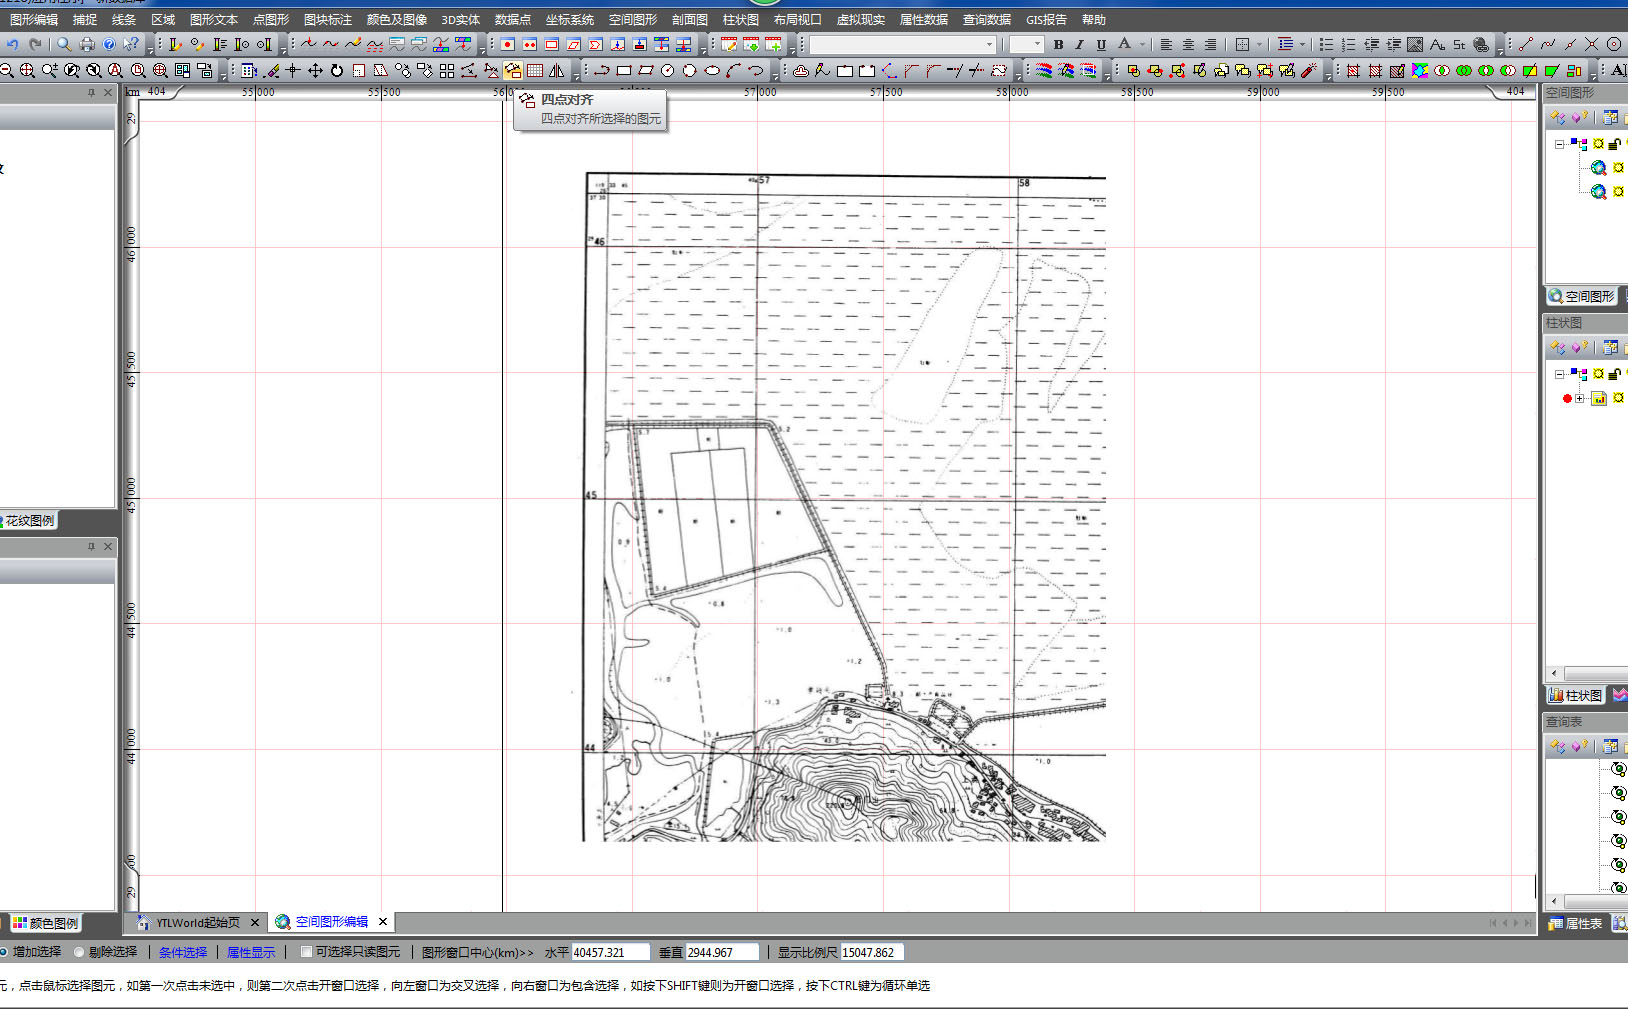The image size is (1628, 1009).
Task: Click the 水平 coordinate input field
Action: coord(610,952)
